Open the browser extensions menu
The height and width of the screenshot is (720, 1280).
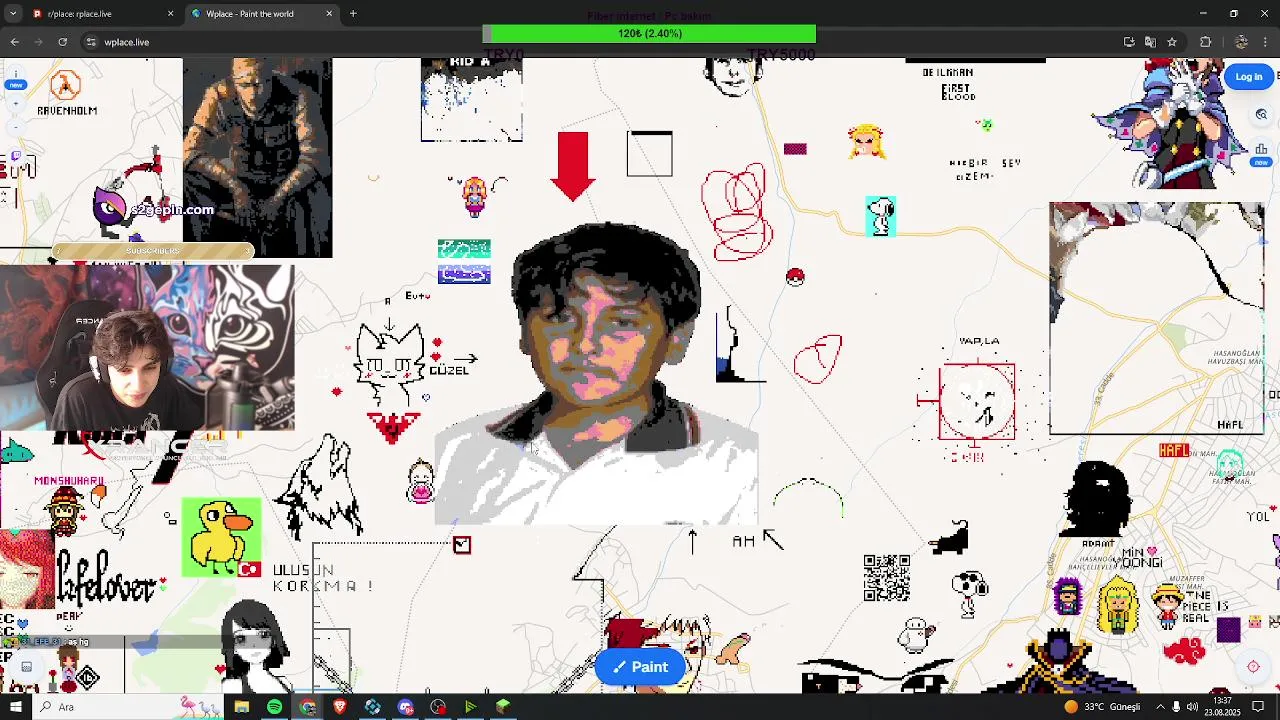[1205, 42]
